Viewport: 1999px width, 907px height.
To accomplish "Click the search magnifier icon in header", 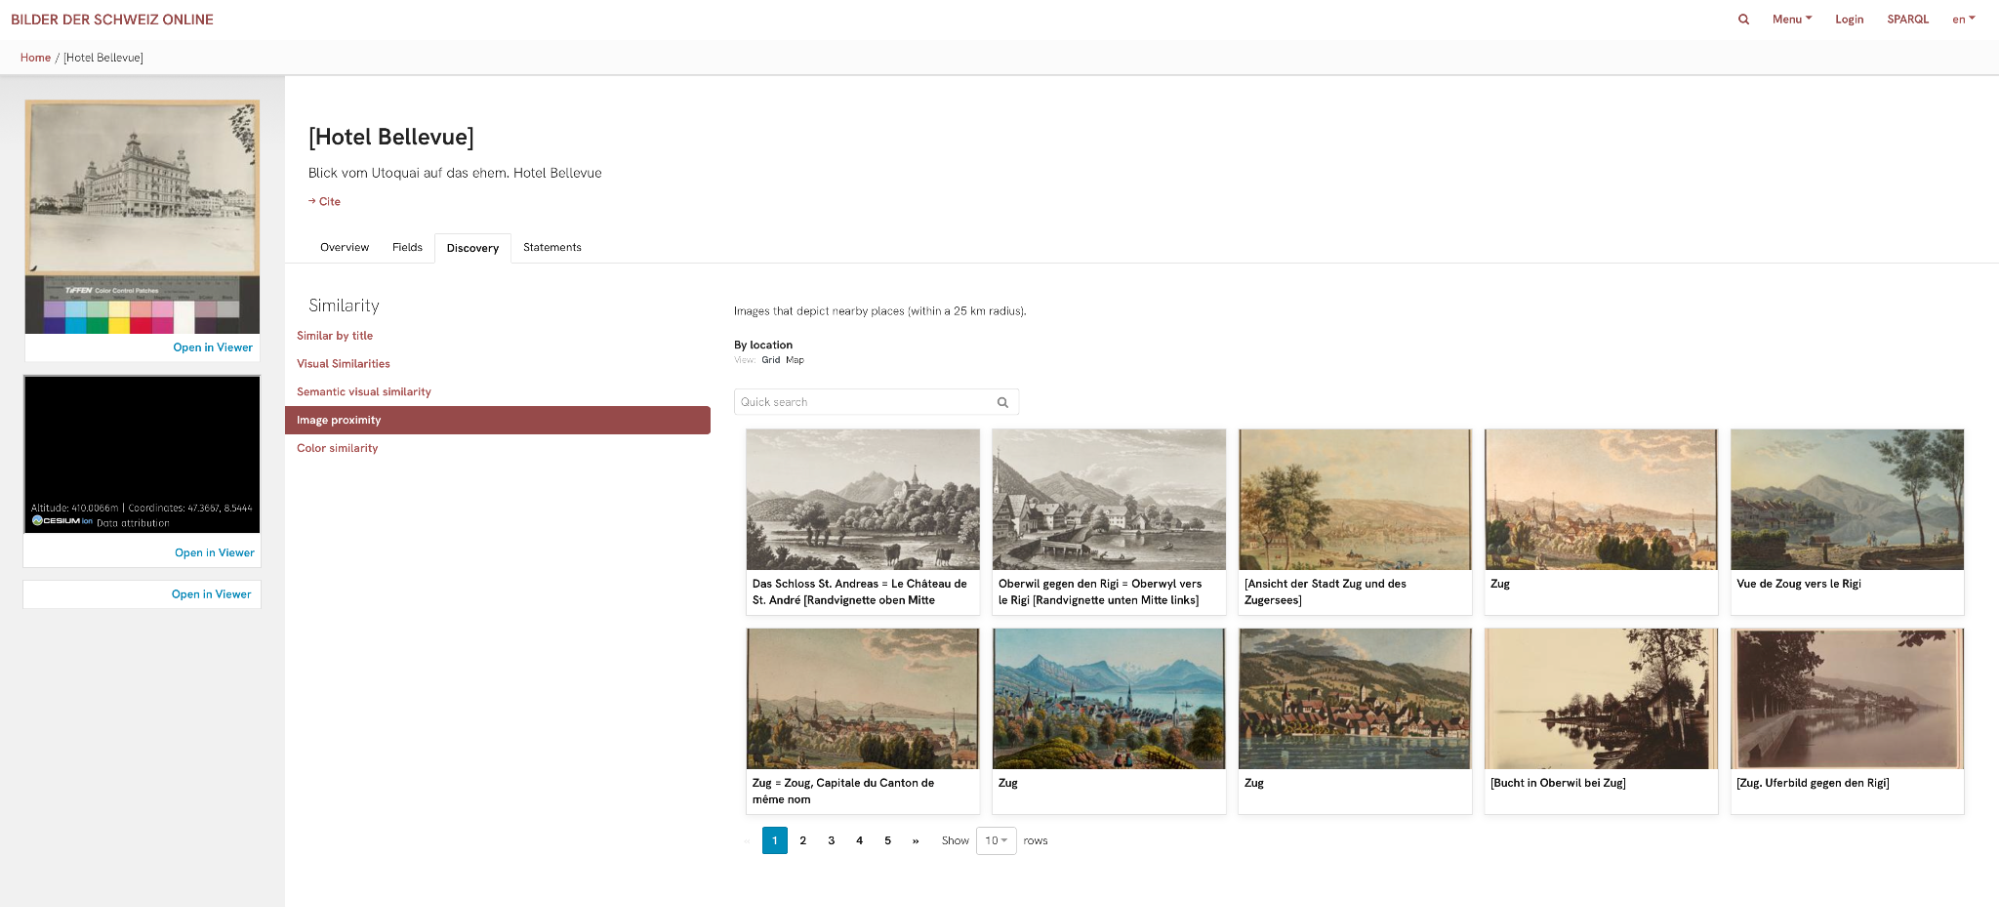I will point(1743,19).
